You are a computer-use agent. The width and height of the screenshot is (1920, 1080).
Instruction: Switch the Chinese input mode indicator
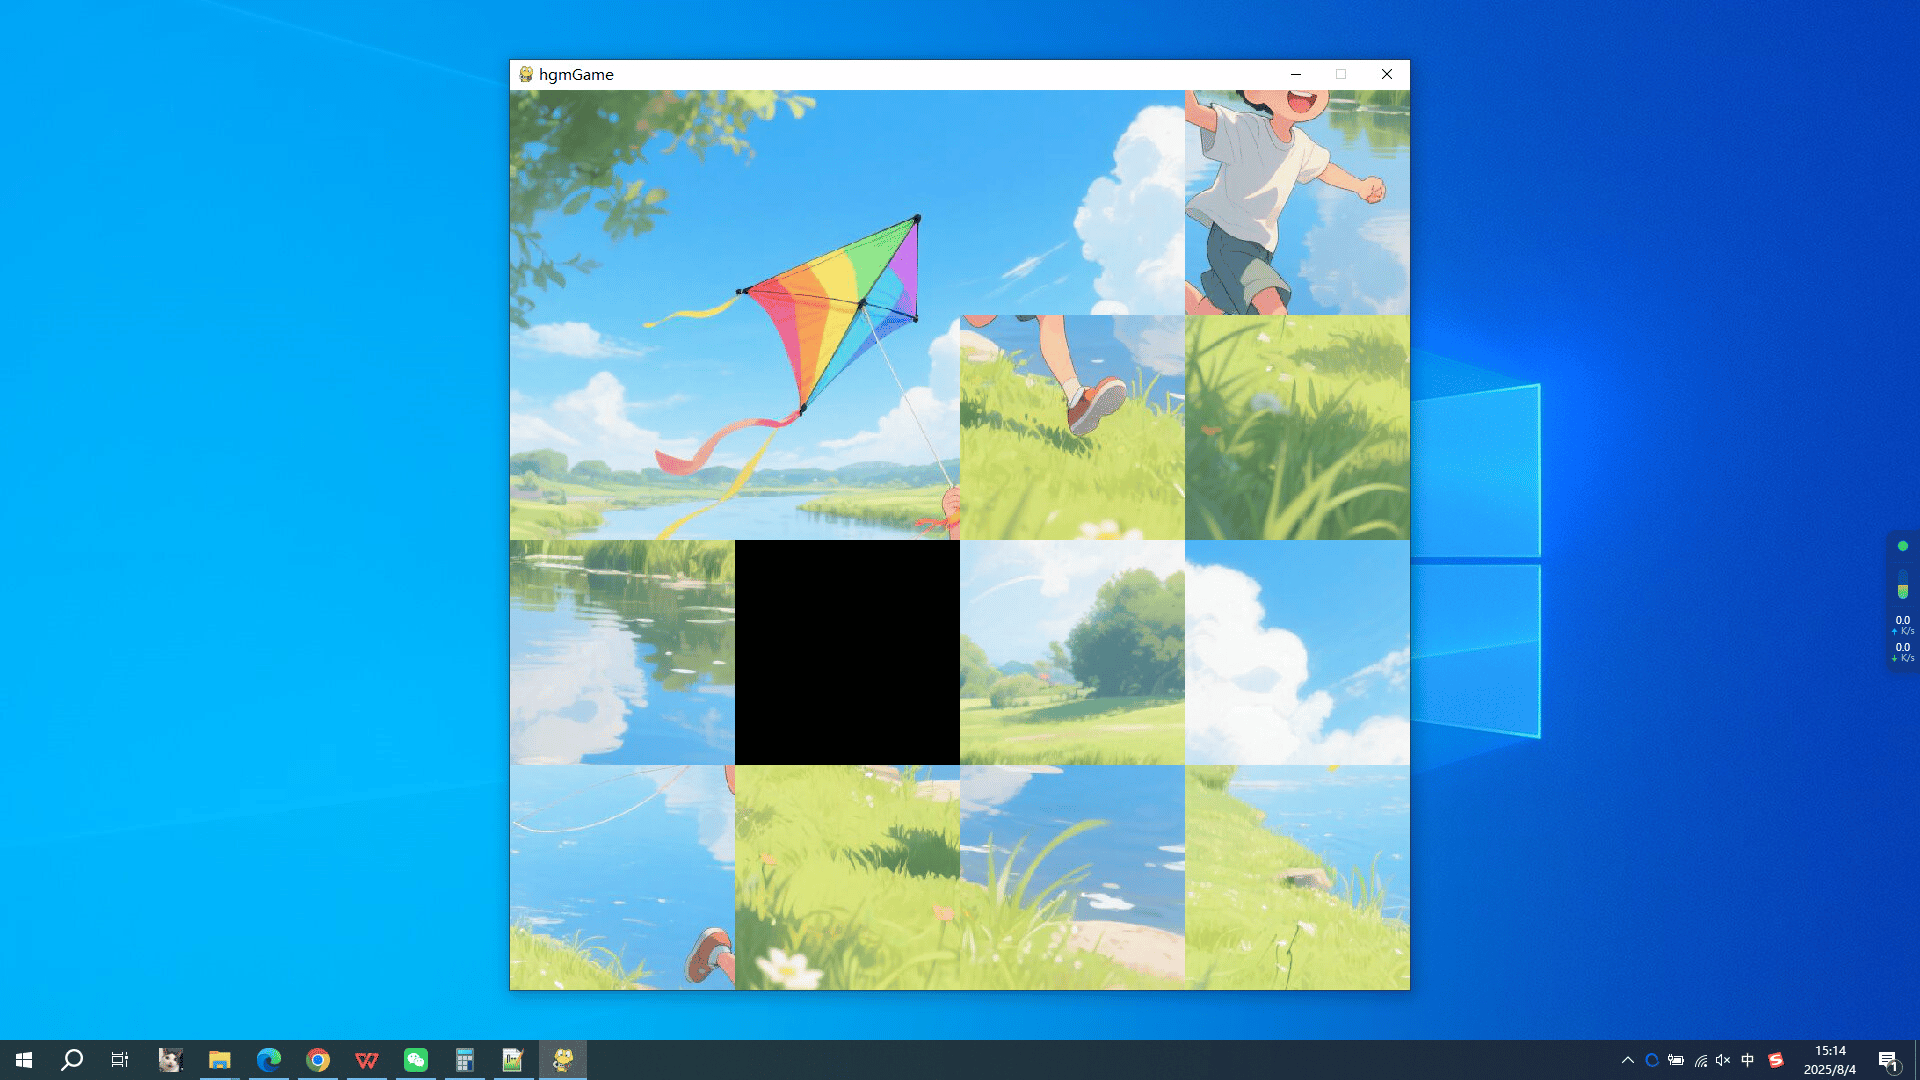1748,1060
